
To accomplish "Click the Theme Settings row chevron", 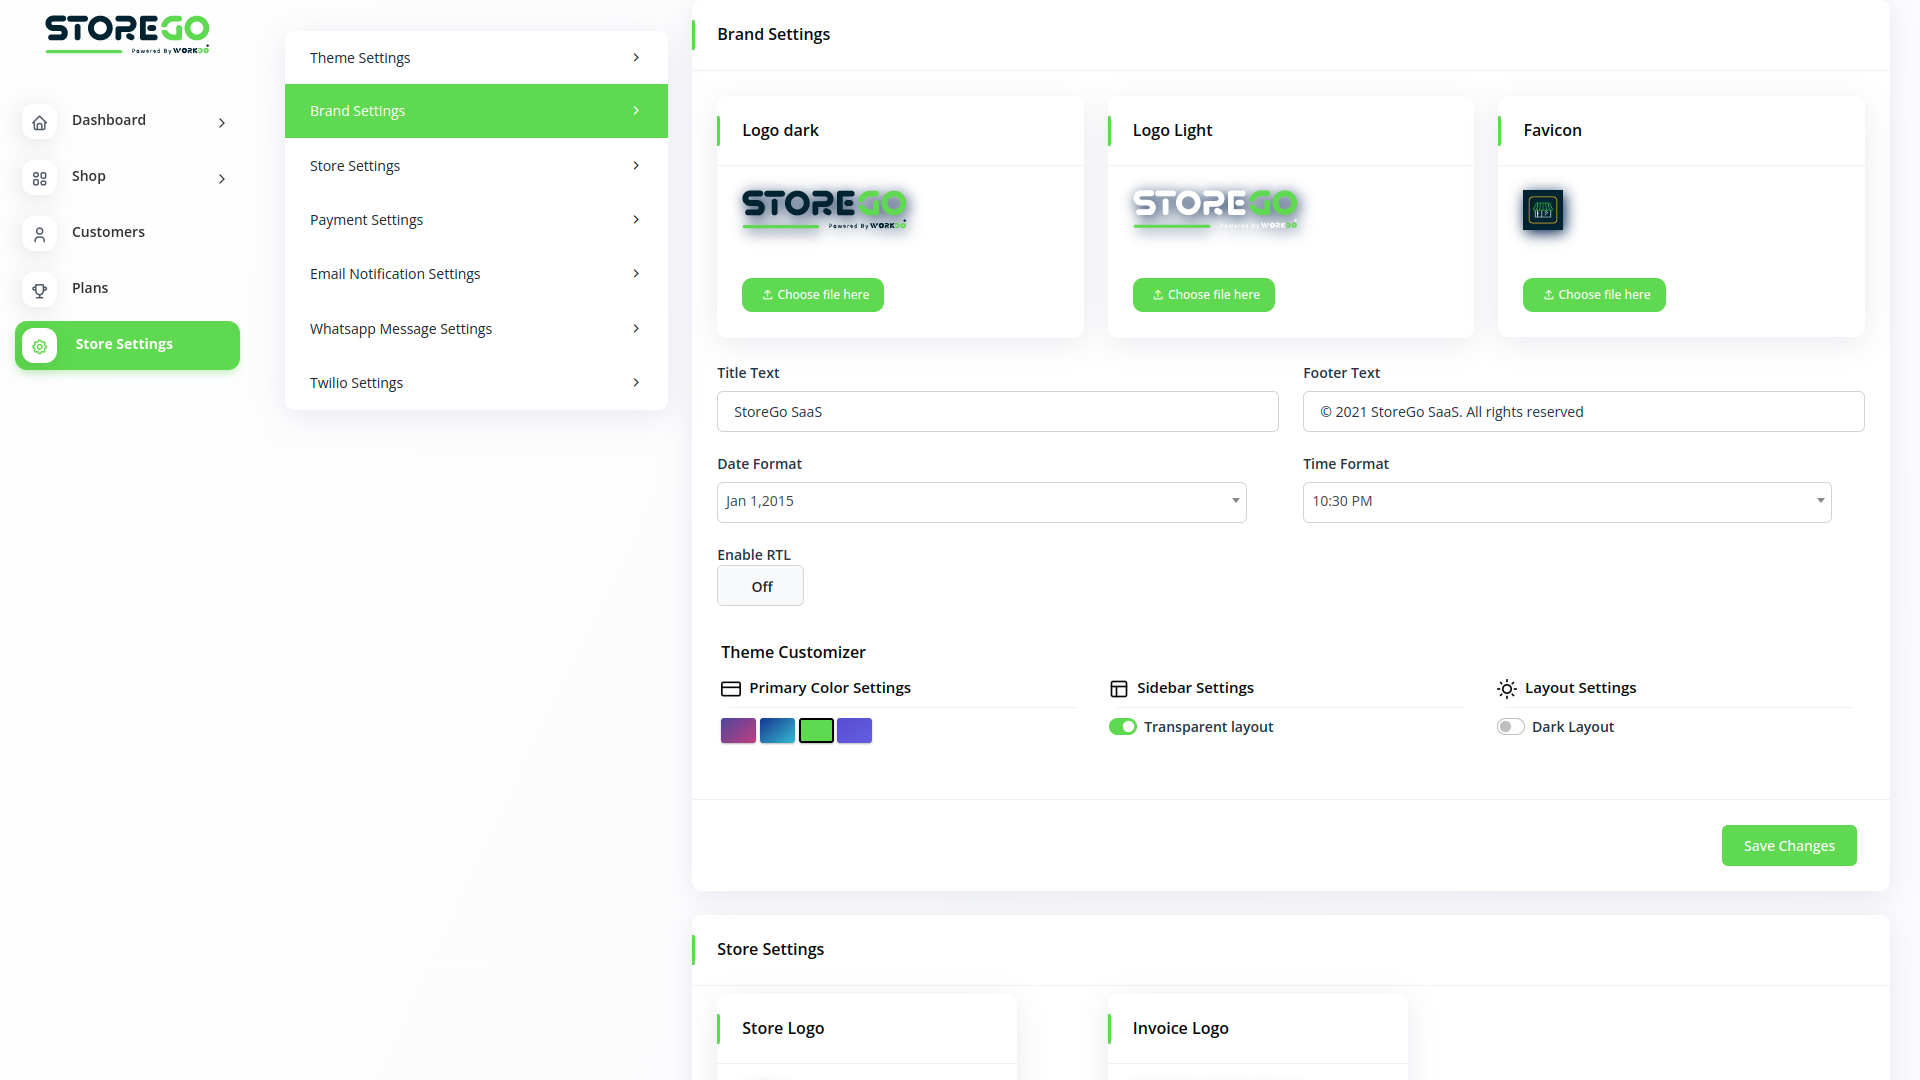I will pos(636,58).
